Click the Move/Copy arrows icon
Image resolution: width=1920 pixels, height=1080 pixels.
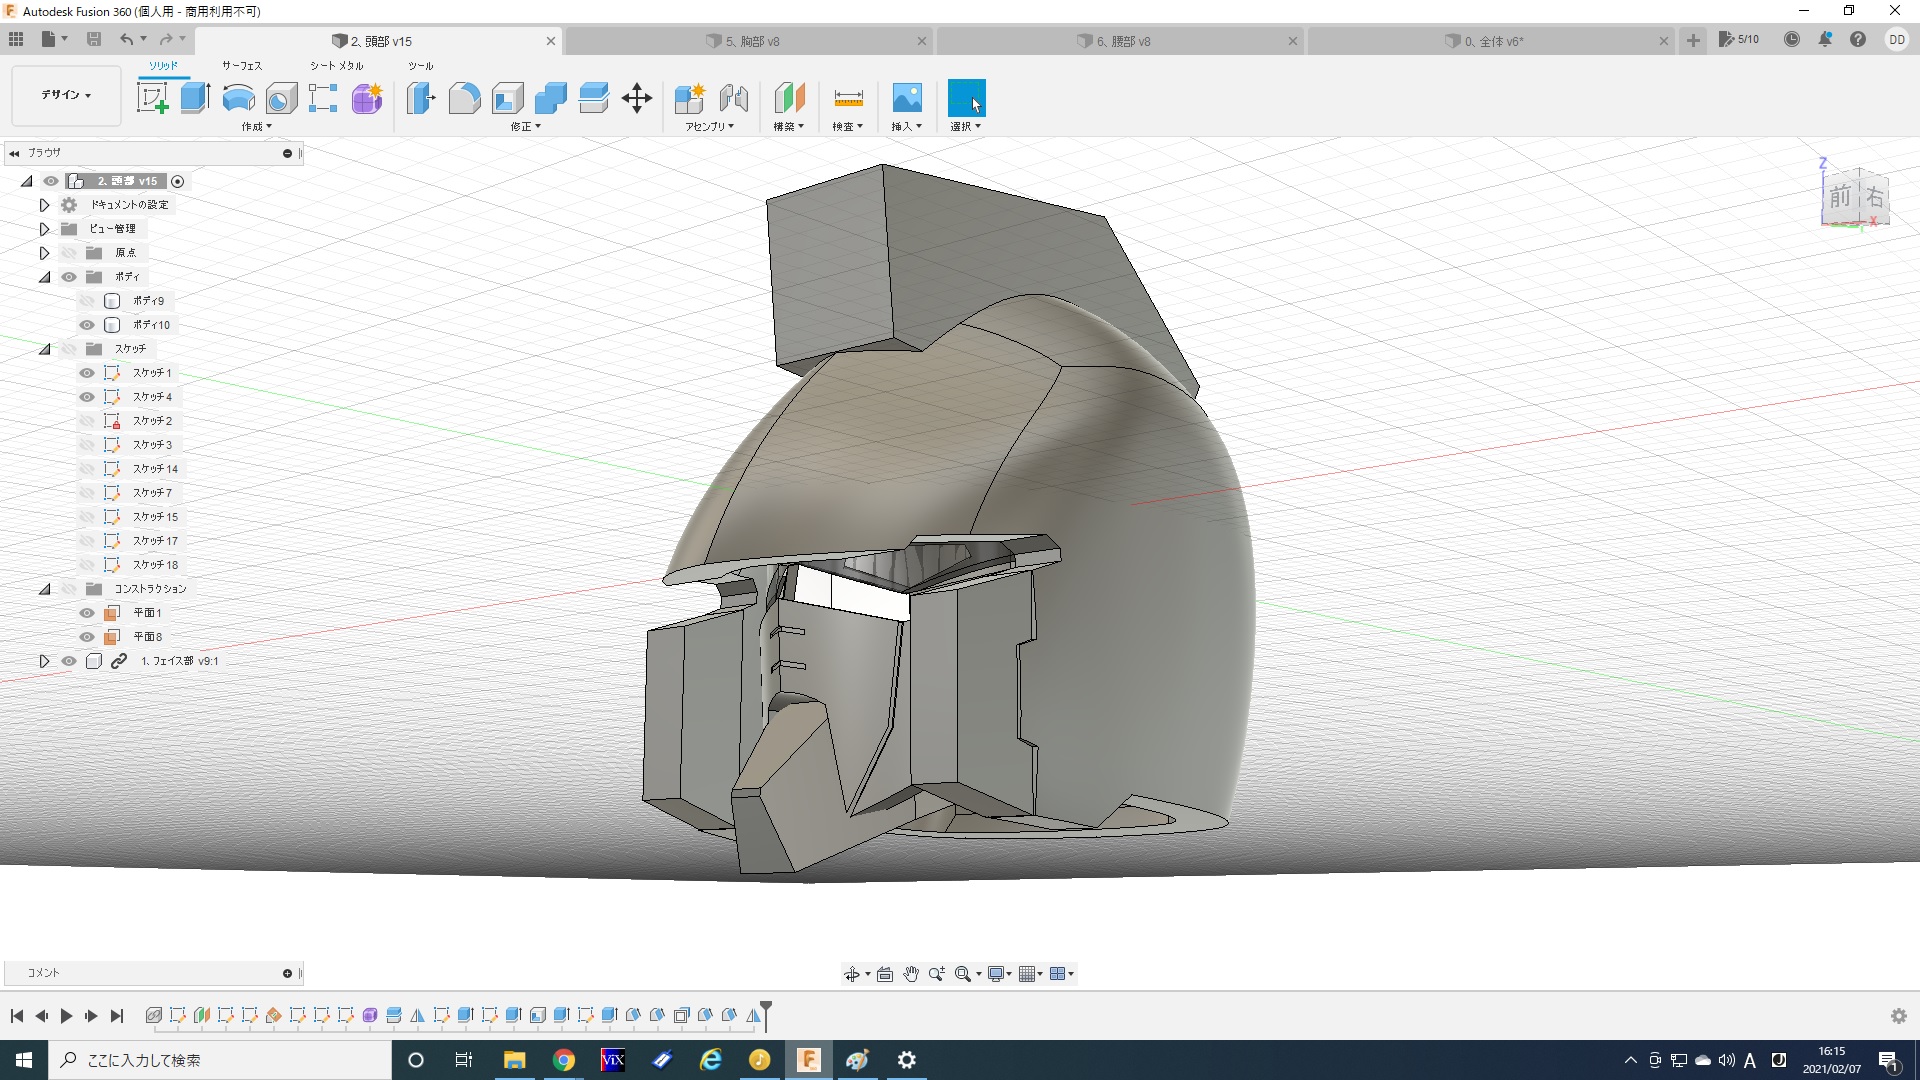[637, 98]
